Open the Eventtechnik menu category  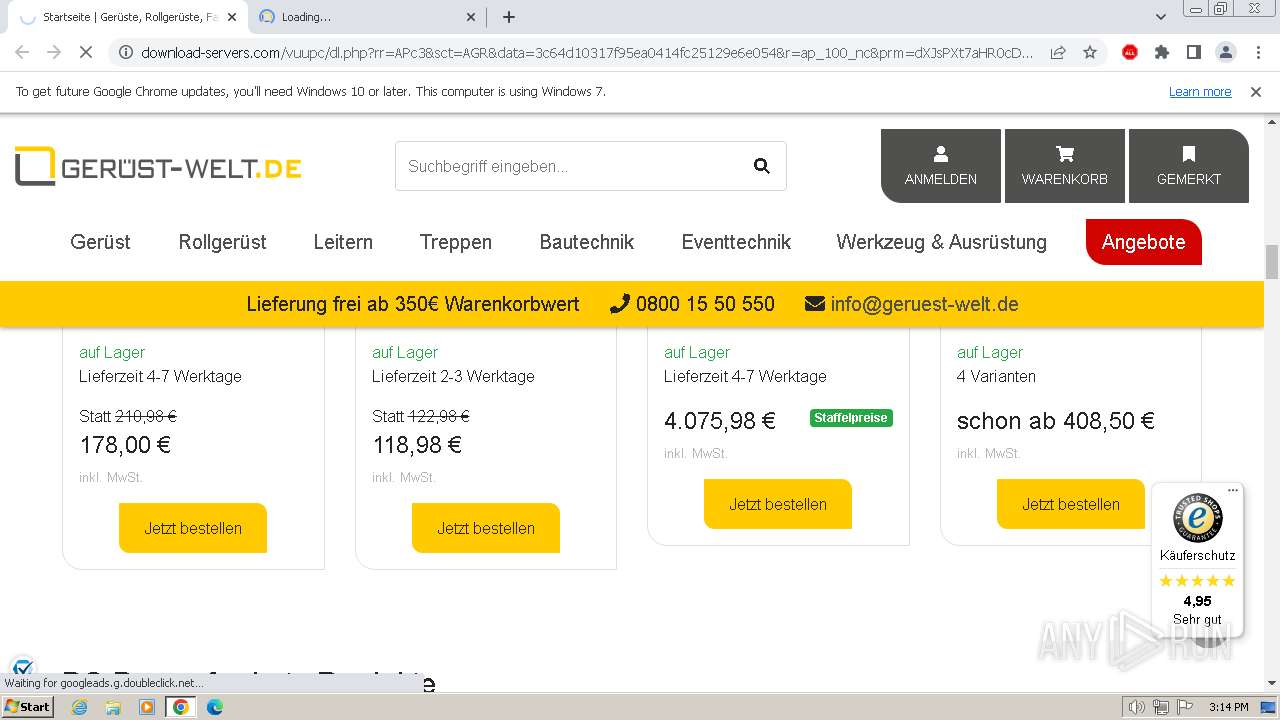[x=736, y=242]
